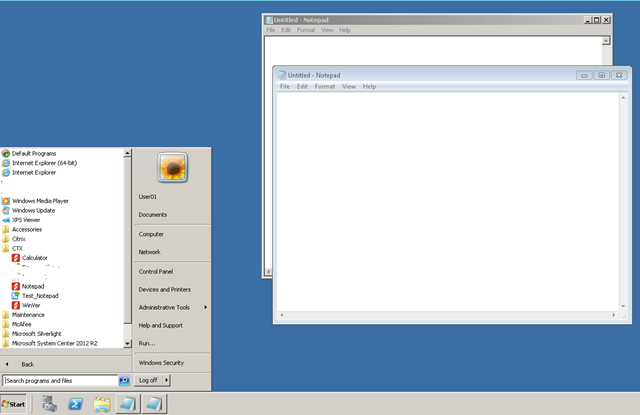The width and height of the screenshot is (640, 415).
Task: Open the arrow menu beside Log off
Action: point(166,380)
